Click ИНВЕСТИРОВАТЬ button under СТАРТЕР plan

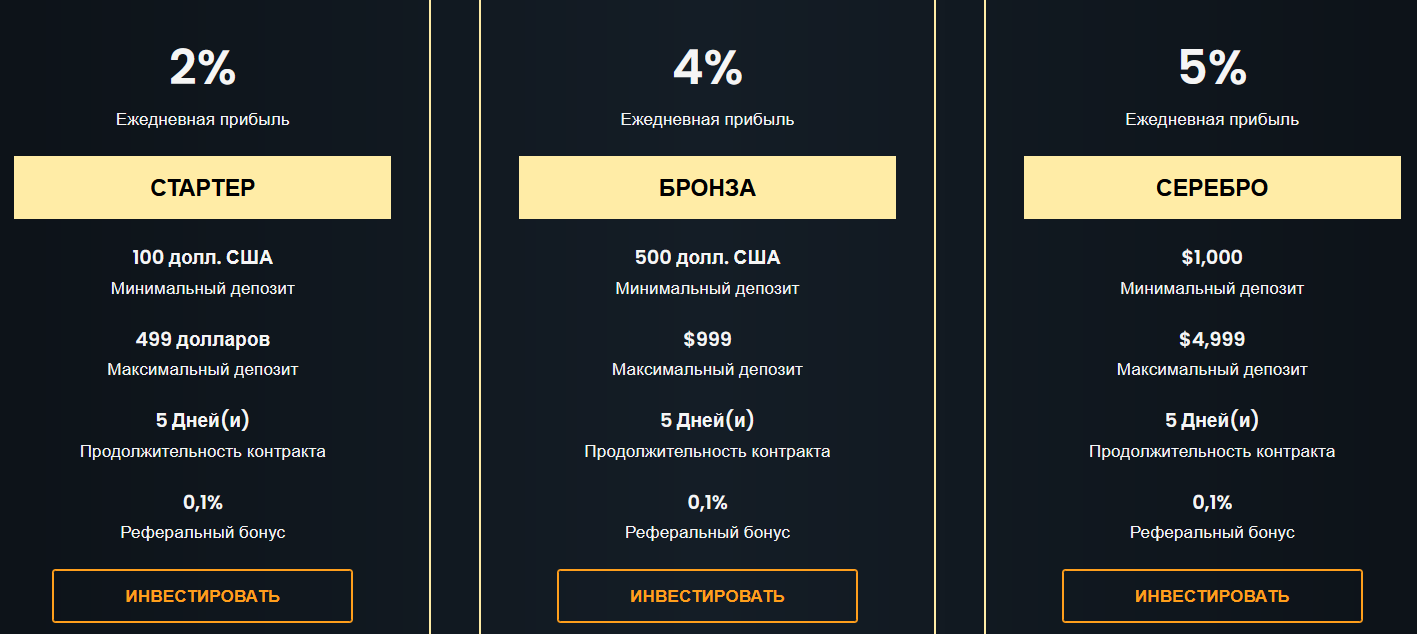(202, 596)
